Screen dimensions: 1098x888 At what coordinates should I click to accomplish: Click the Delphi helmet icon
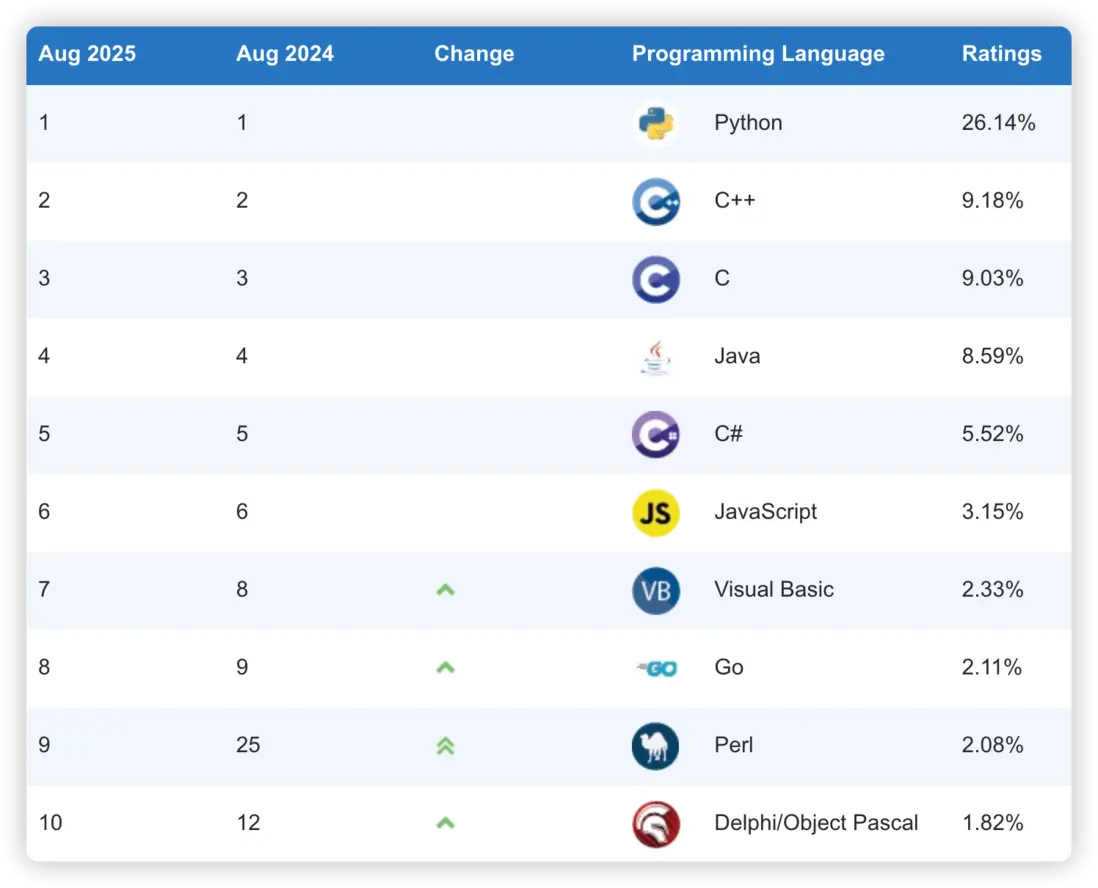(x=656, y=824)
